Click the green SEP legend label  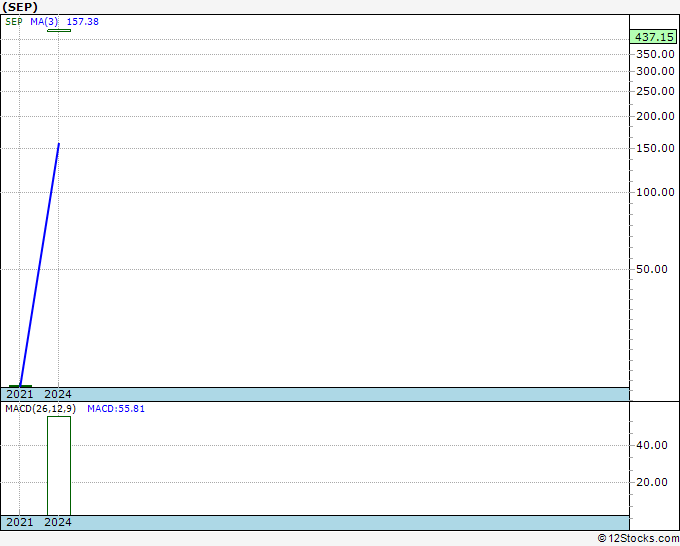[x=14, y=22]
